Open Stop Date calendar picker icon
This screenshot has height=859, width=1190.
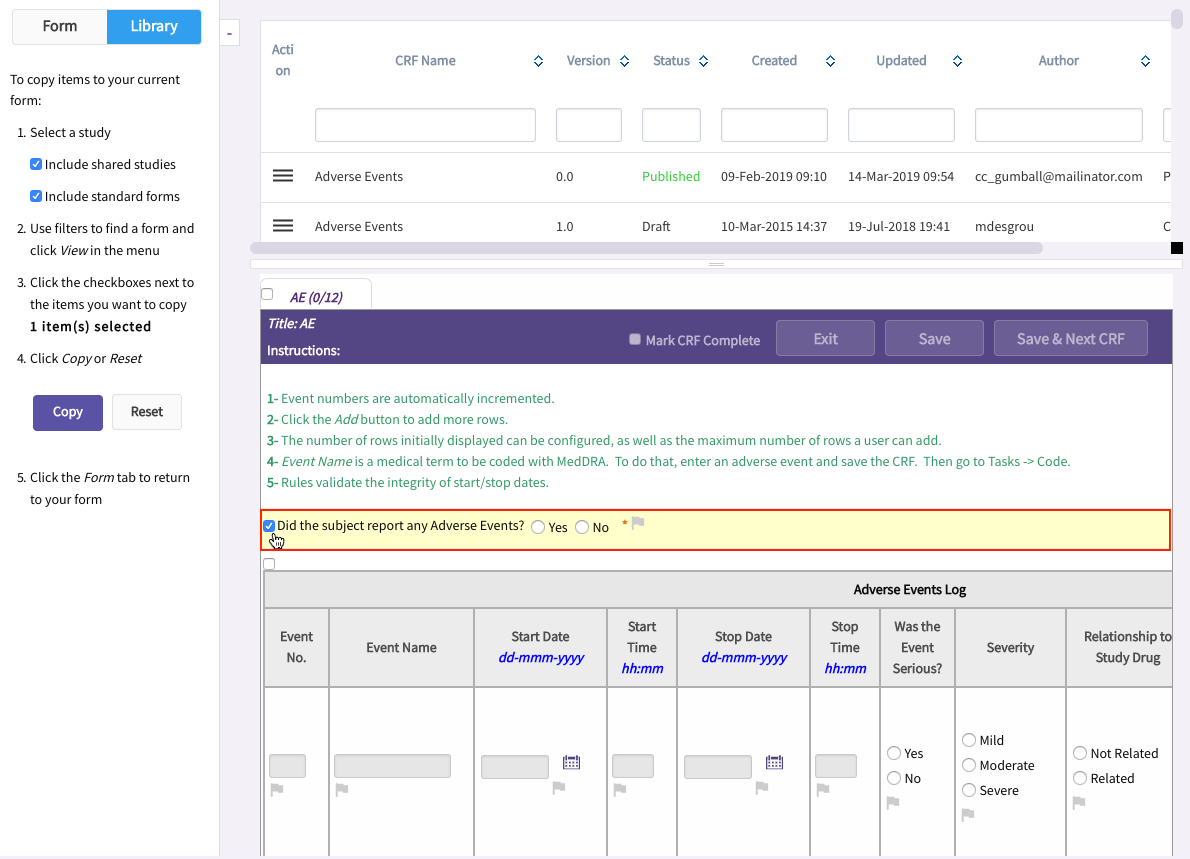click(774, 763)
